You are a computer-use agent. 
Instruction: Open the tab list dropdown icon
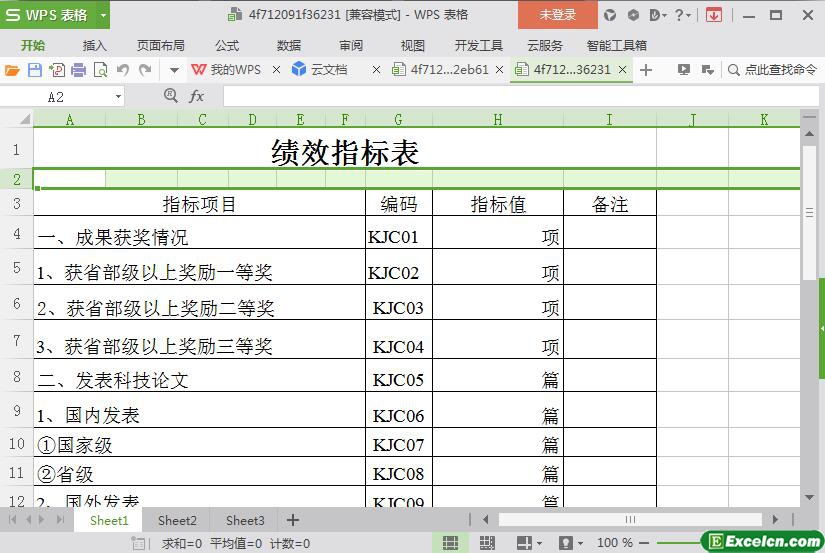coord(708,69)
